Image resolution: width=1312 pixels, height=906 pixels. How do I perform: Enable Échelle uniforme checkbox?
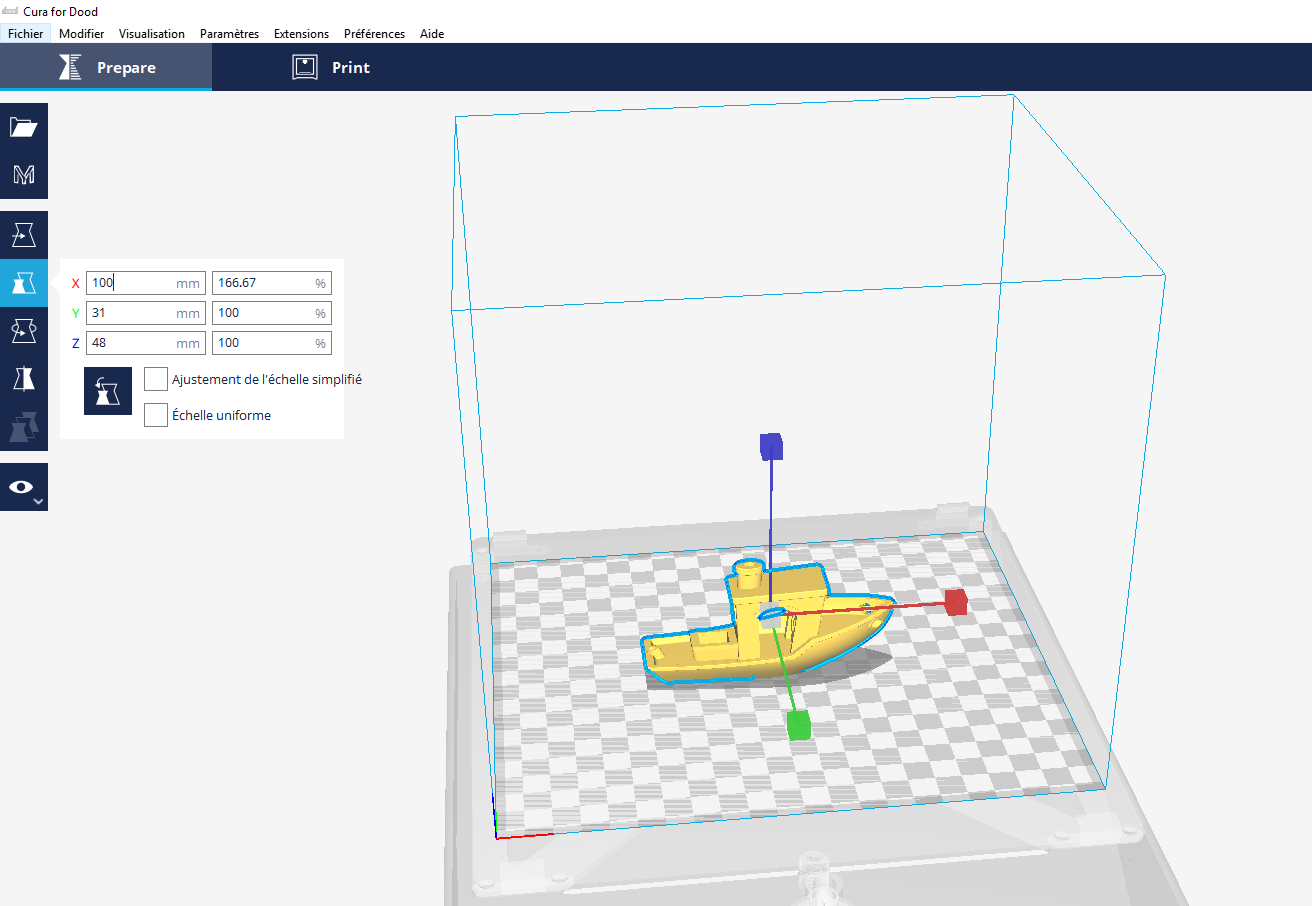156,415
